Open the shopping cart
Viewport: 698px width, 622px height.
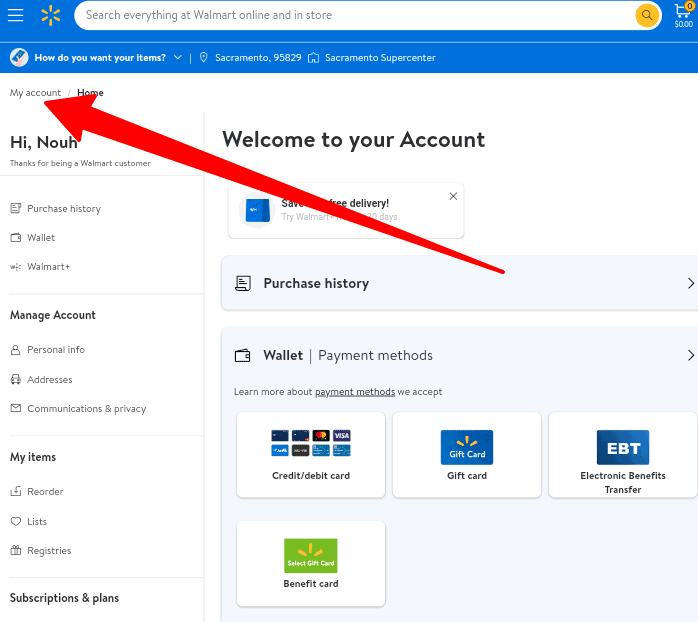point(684,16)
